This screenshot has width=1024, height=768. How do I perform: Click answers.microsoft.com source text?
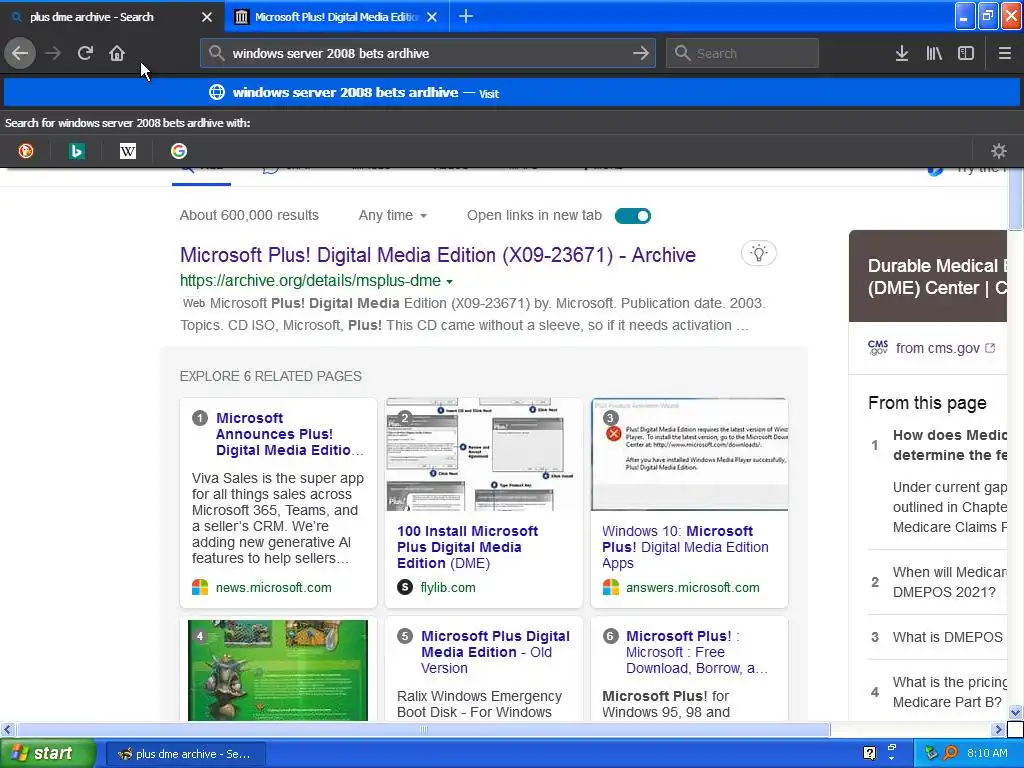pyautogui.click(x=692, y=587)
